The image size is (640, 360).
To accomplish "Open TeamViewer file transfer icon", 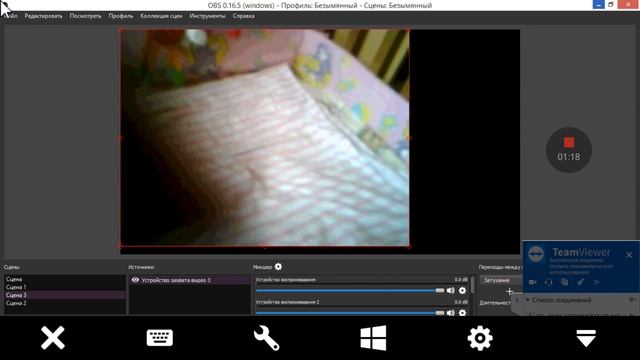I will tap(564, 282).
